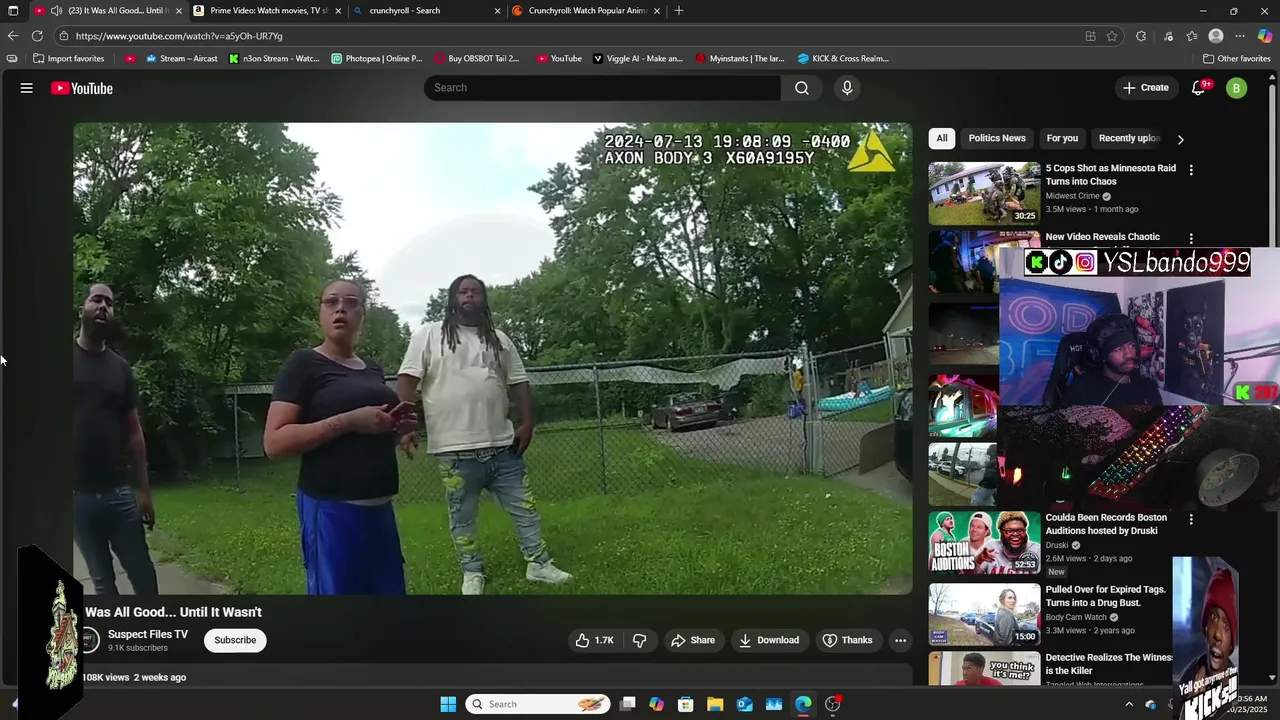Open a new browser tab
Viewport: 1280px width, 720px height.
pyautogui.click(x=679, y=11)
